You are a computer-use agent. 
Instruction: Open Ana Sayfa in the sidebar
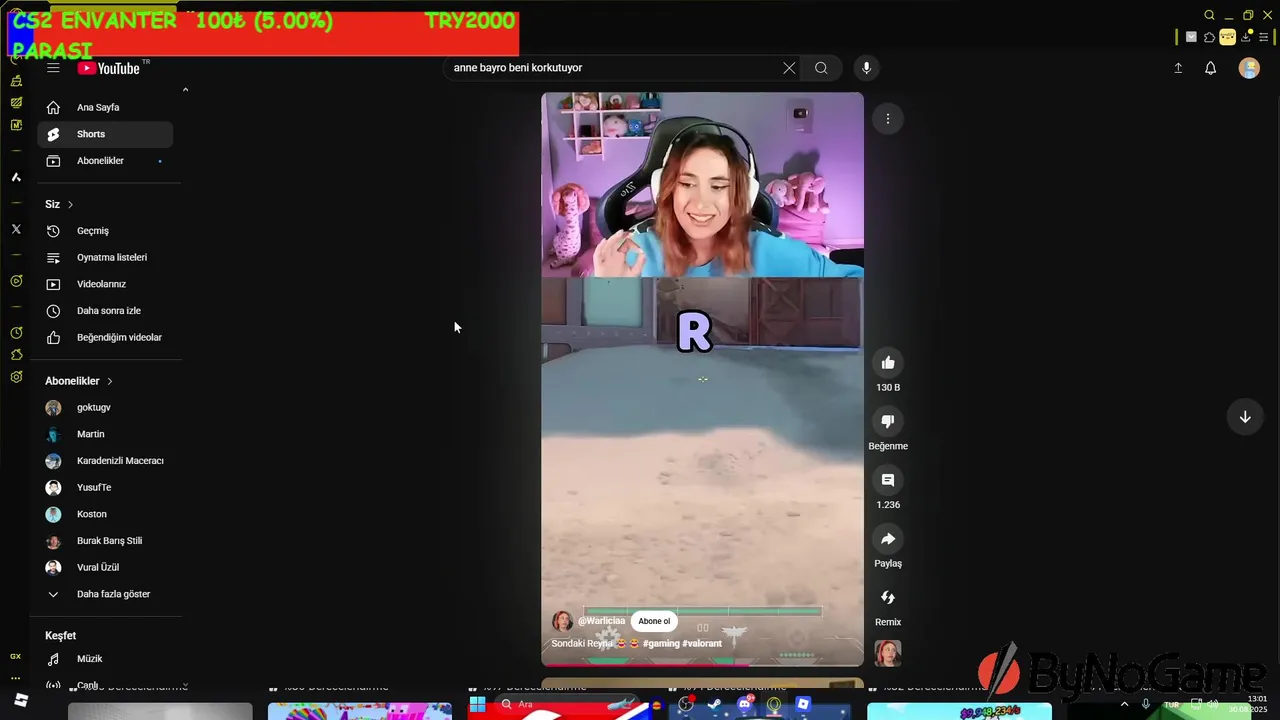click(x=105, y=107)
